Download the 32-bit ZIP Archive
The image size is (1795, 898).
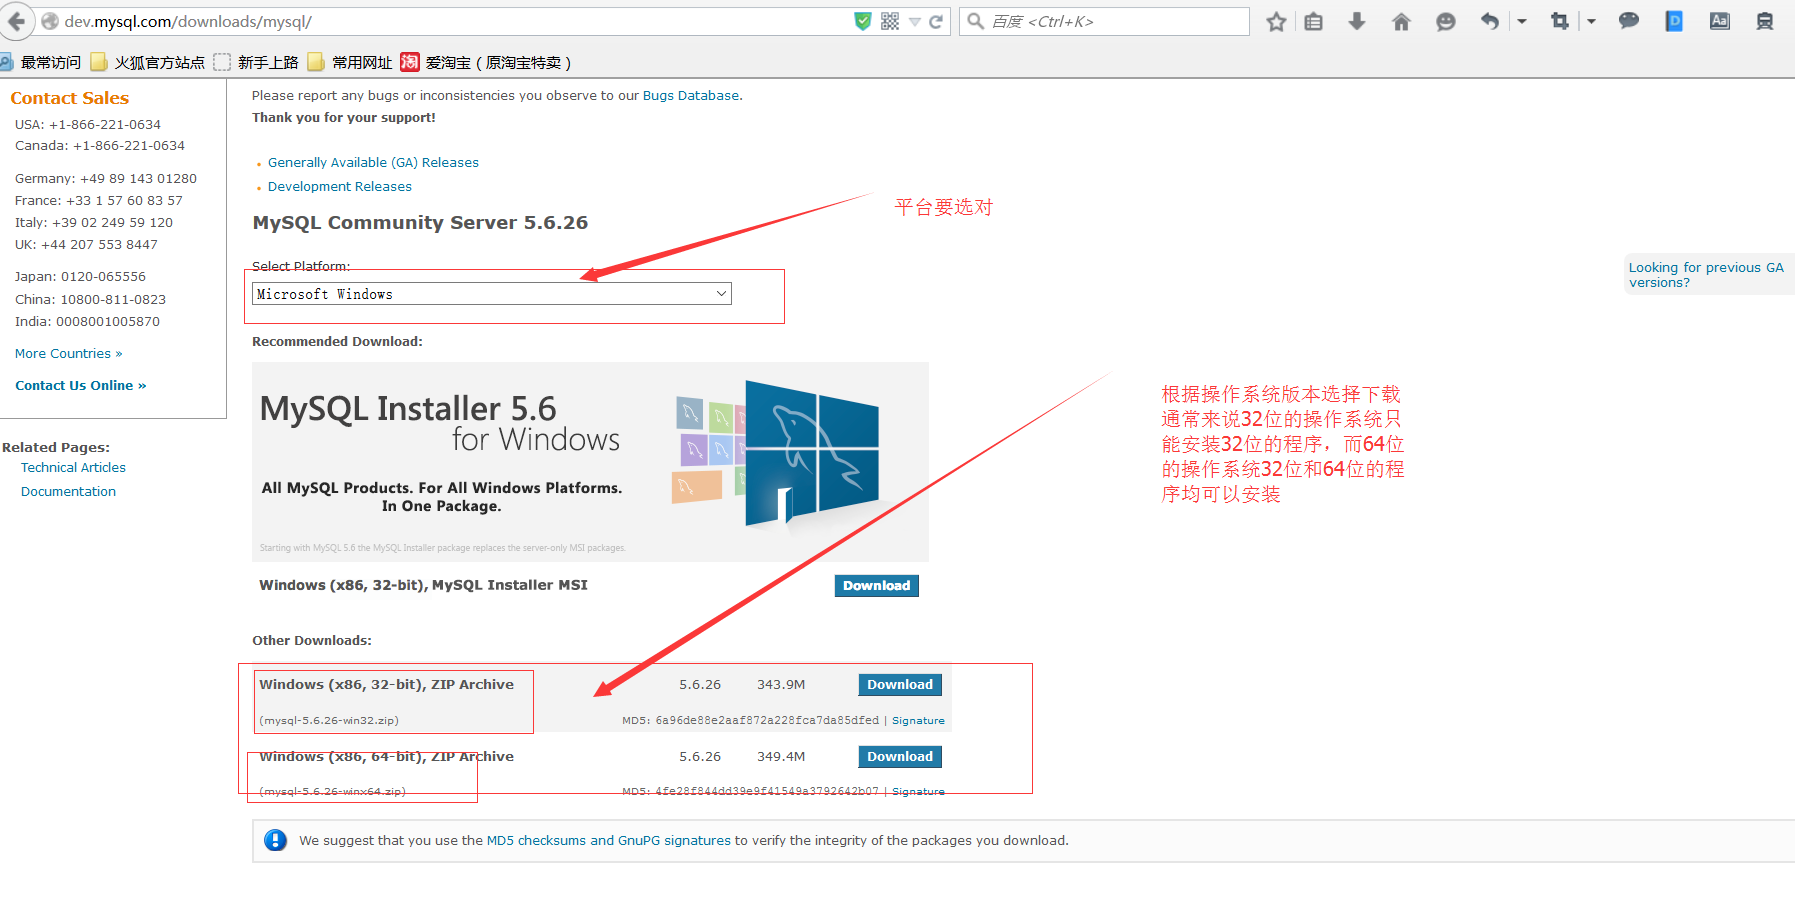point(900,685)
